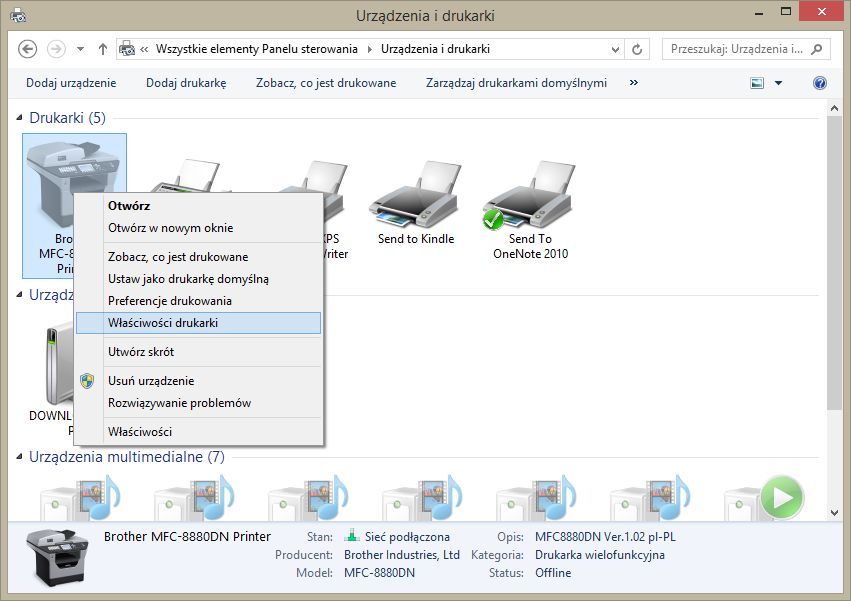Choose Zobacz, co jest drukowane in context menu

point(199,257)
